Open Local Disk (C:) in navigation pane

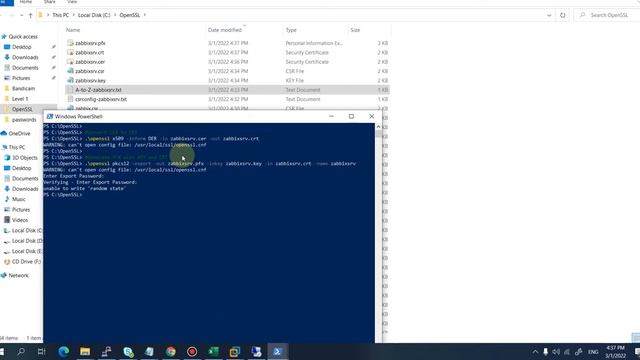tap(27, 231)
